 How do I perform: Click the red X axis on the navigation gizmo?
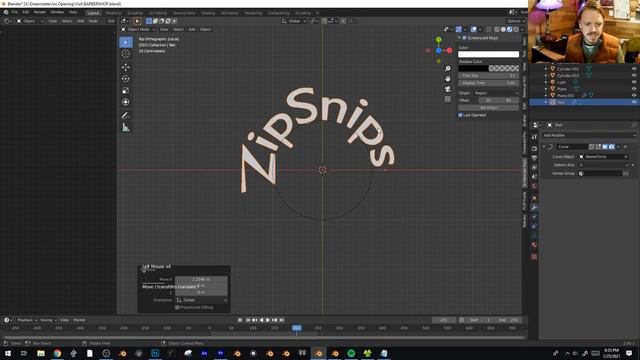coord(449,51)
